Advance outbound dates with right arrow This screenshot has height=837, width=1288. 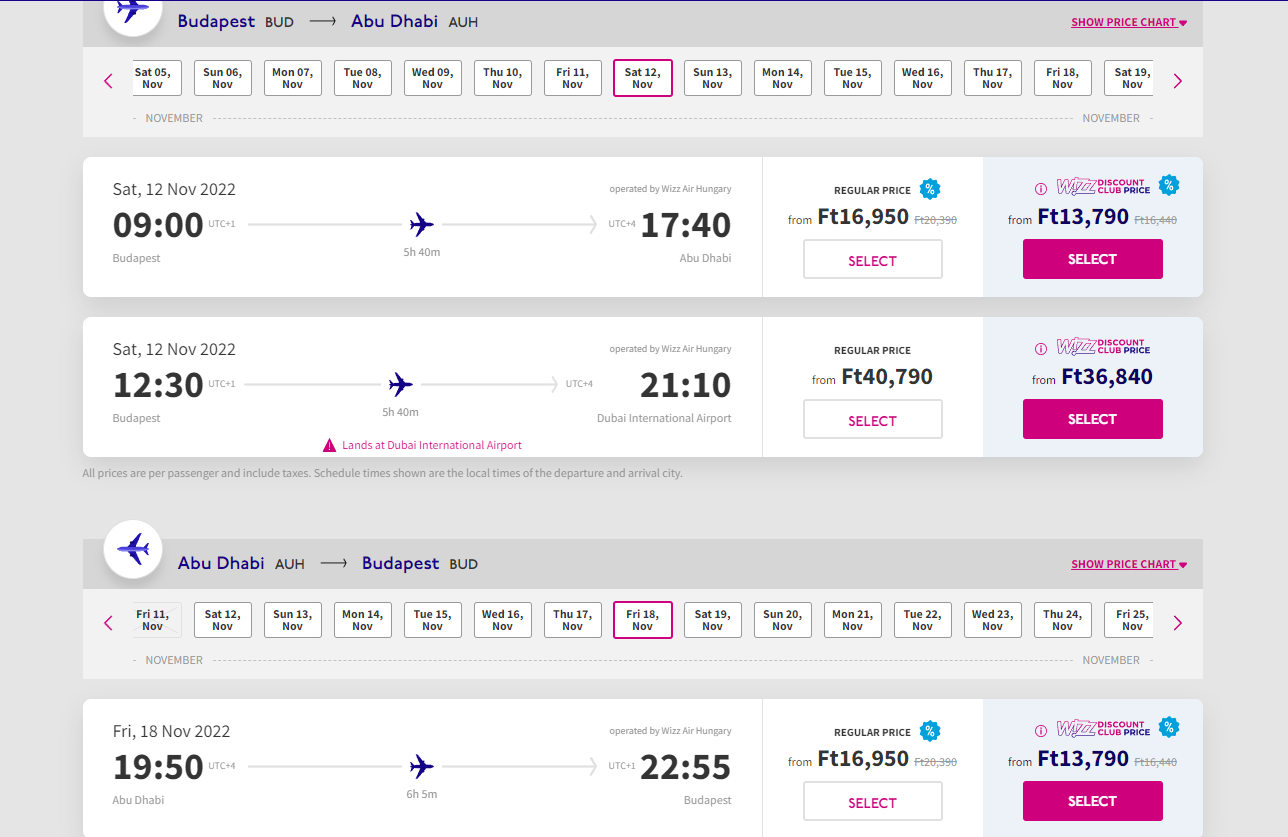point(1177,81)
